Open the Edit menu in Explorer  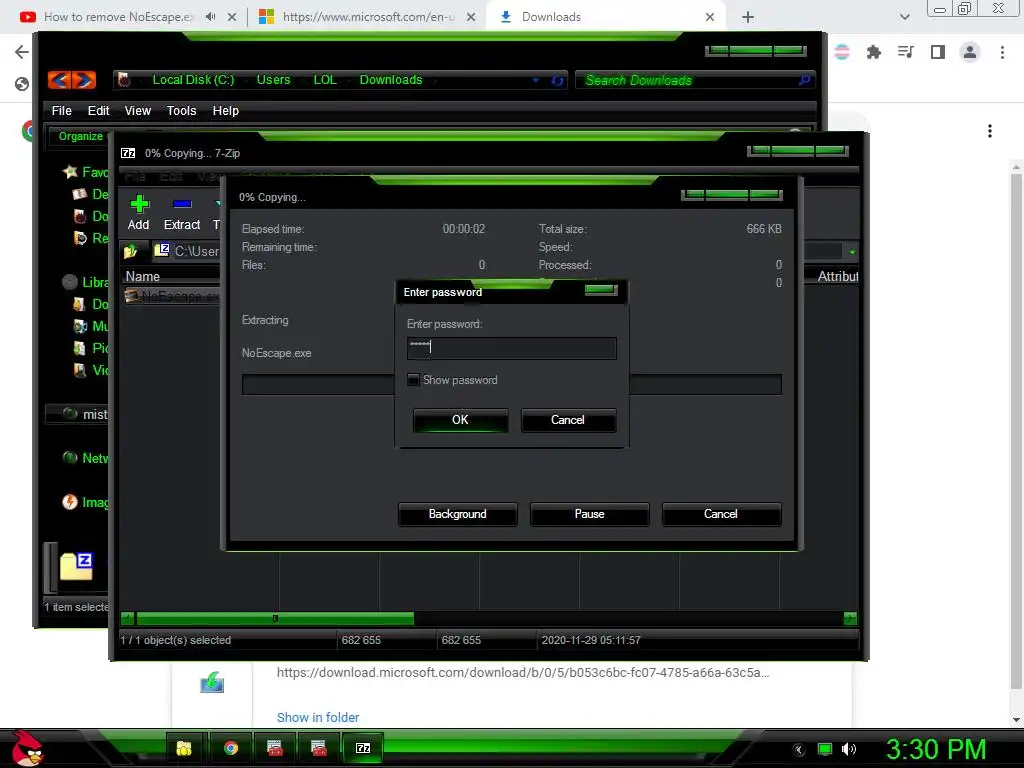pyautogui.click(x=99, y=111)
